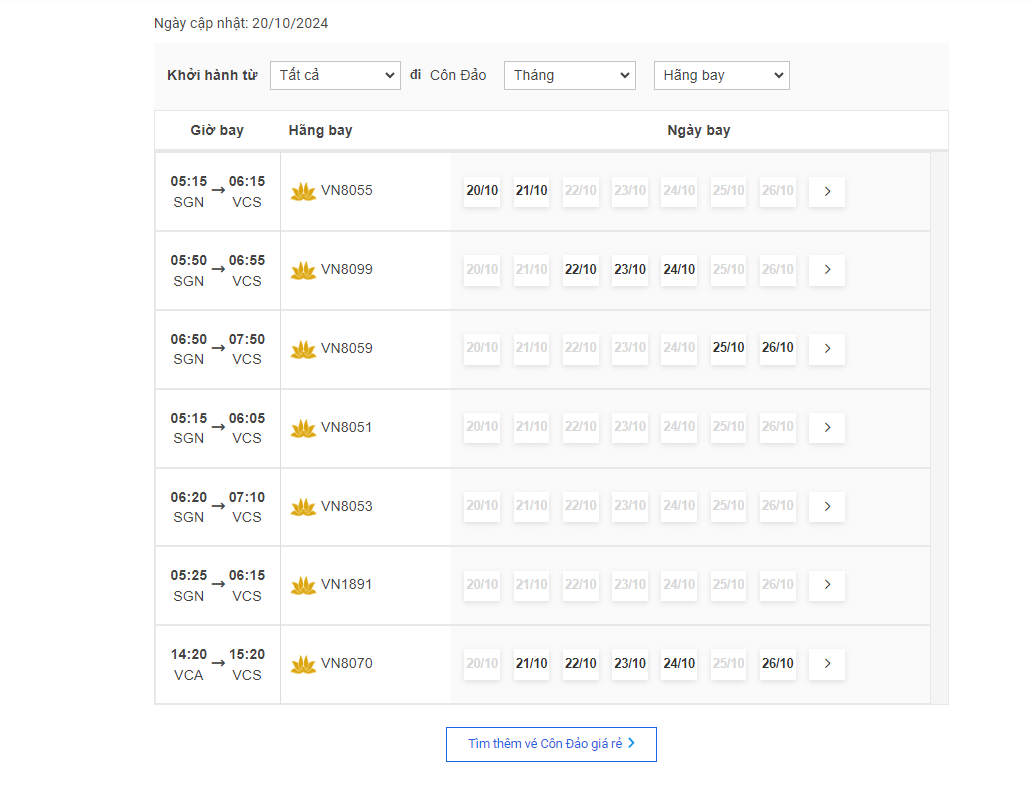Image resolution: width=1031 pixels, height=805 pixels.
Task: Expand the "Tháng" month dropdown
Action: click(569, 76)
